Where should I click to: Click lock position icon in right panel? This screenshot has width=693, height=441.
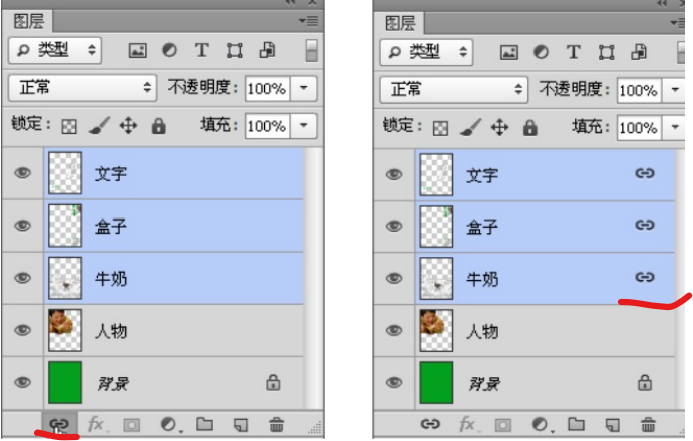click(x=500, y=127)
